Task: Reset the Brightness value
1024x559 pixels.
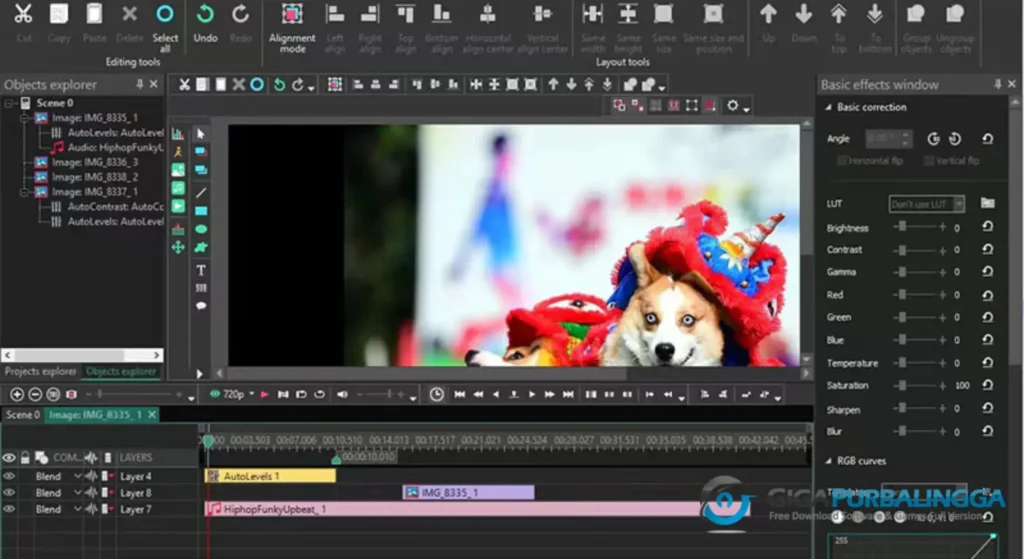Action: pyautogui.click(x=987, y=227)
